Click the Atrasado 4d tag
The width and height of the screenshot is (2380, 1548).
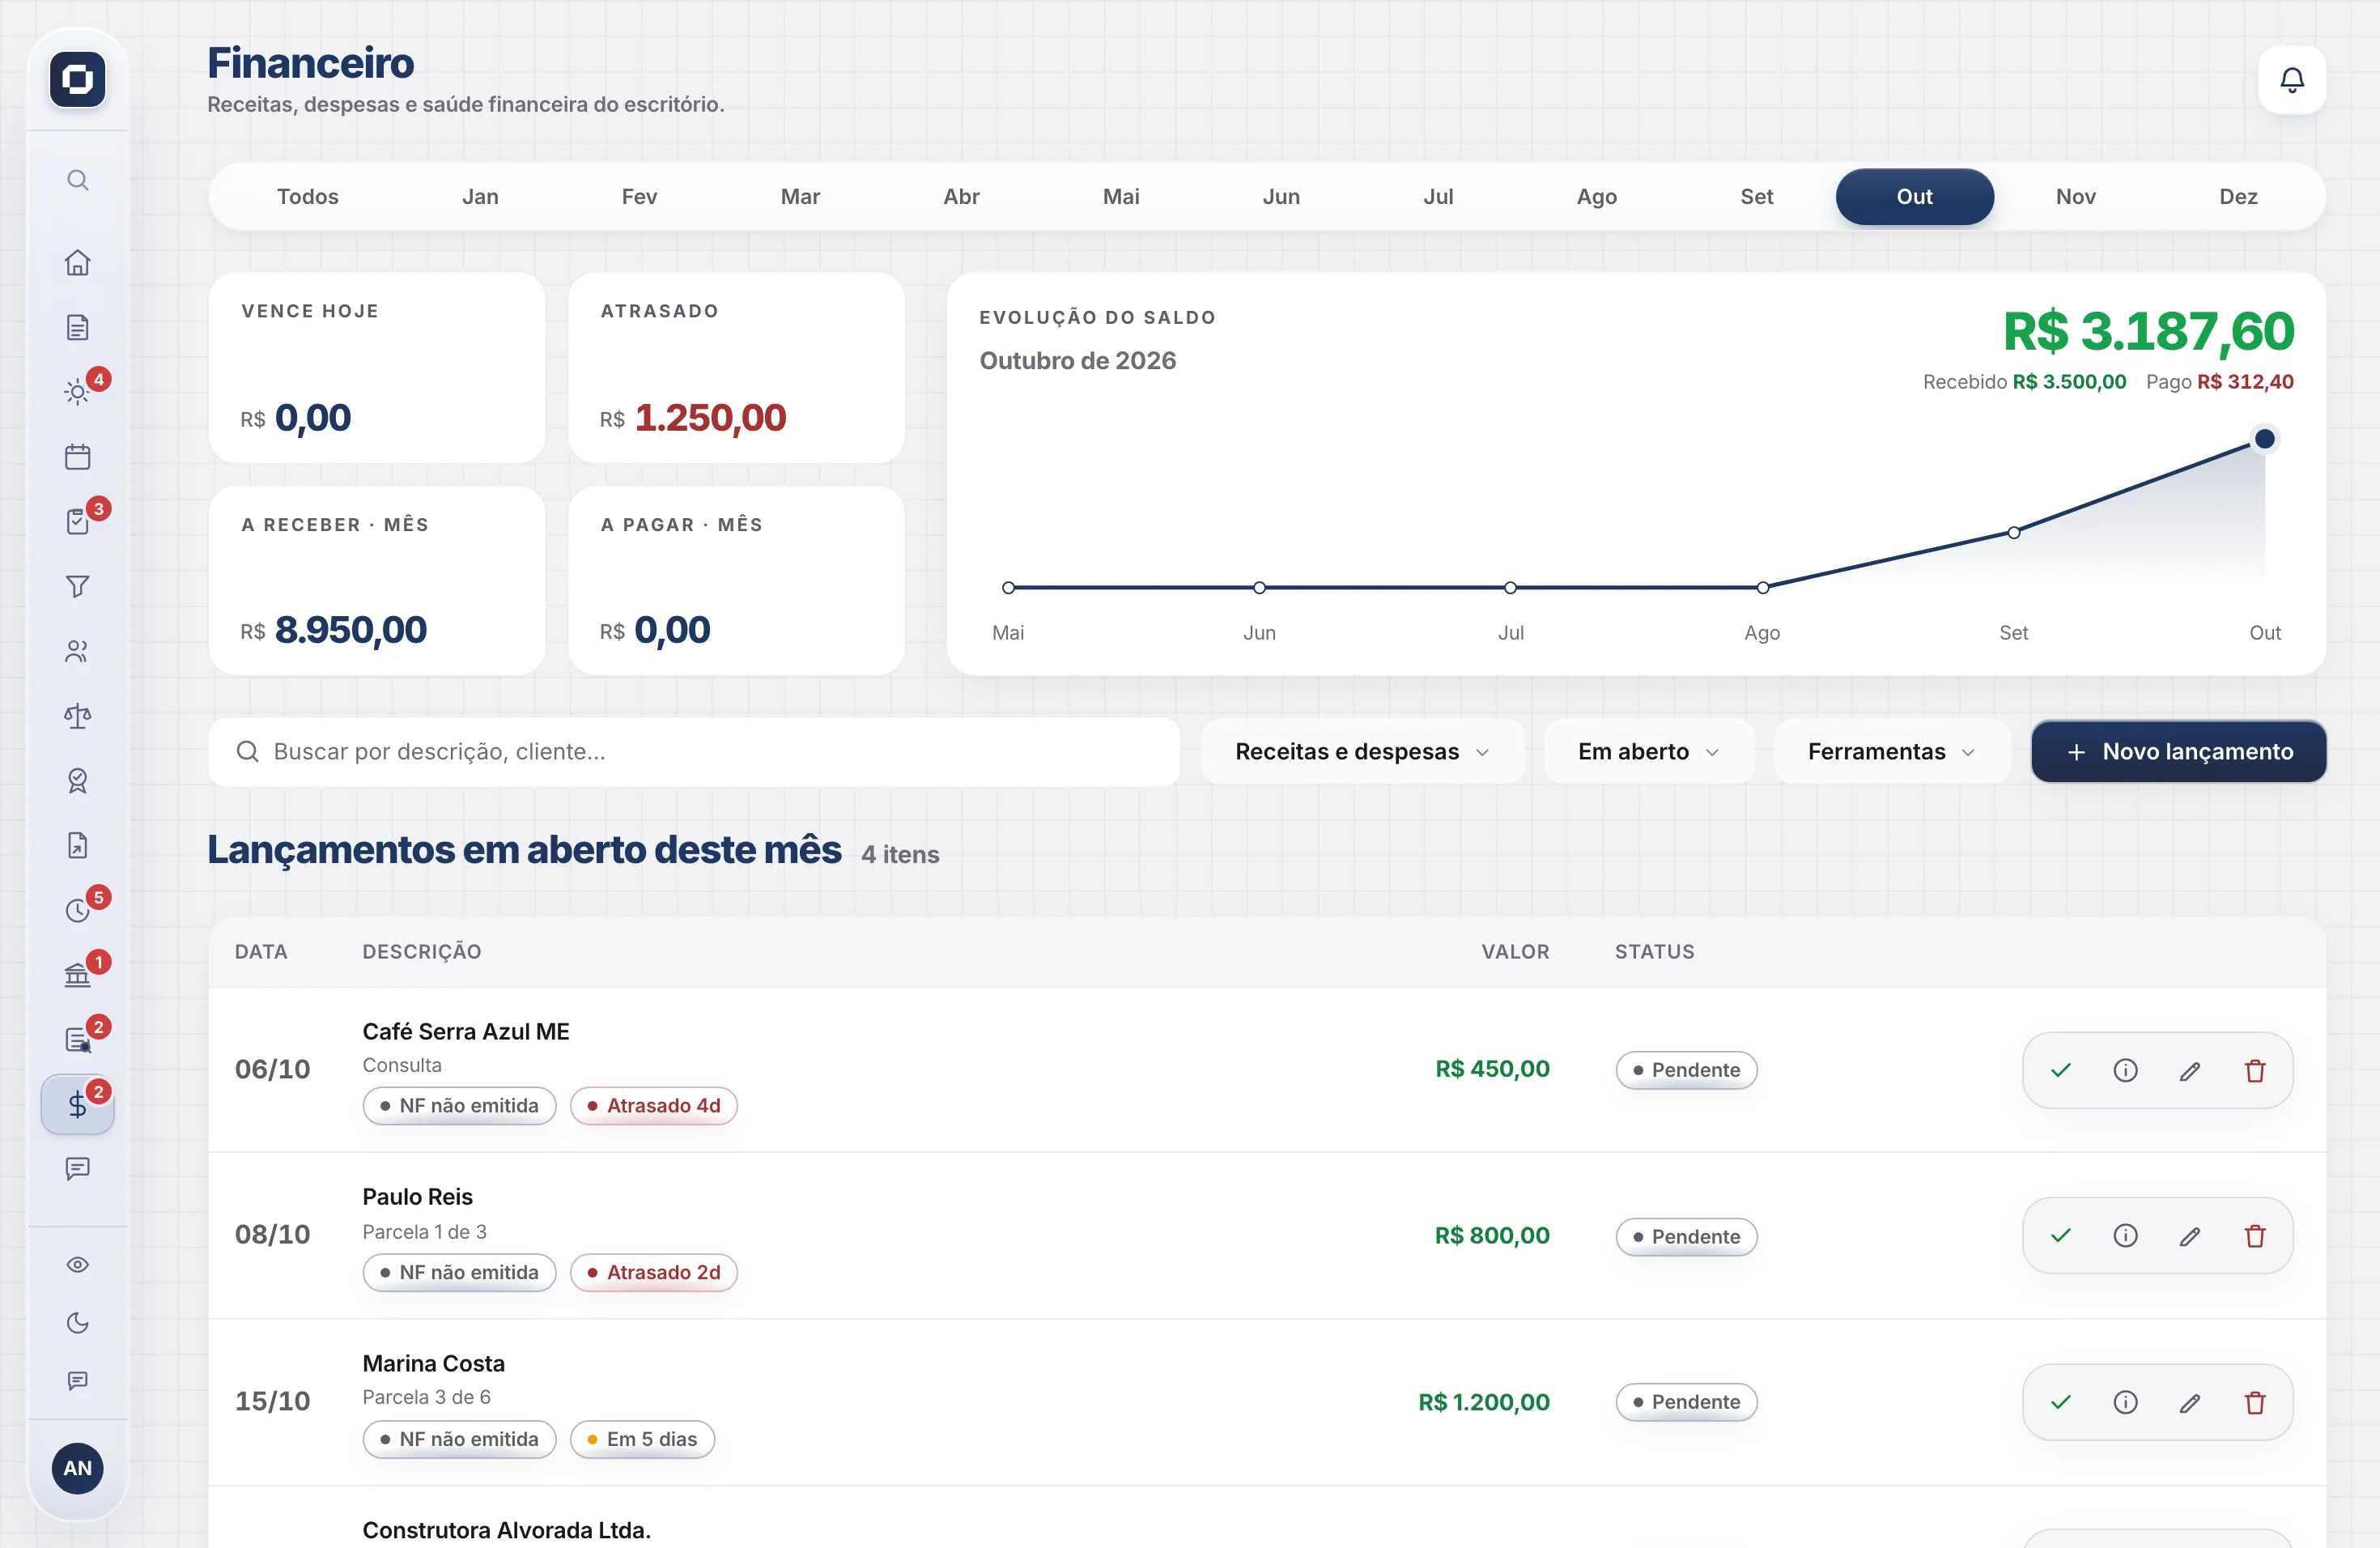tap(653, 1106)
